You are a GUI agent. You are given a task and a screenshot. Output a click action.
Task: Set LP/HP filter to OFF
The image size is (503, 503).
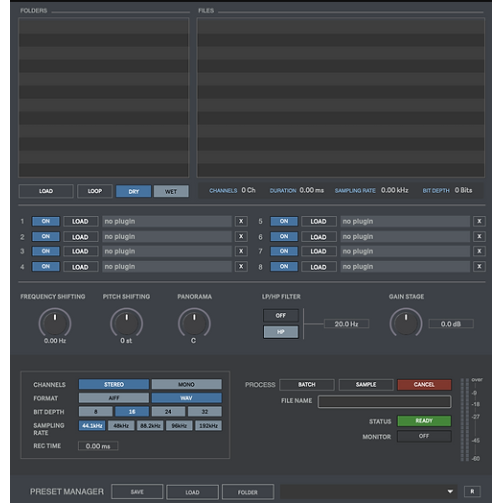[281, 315]
